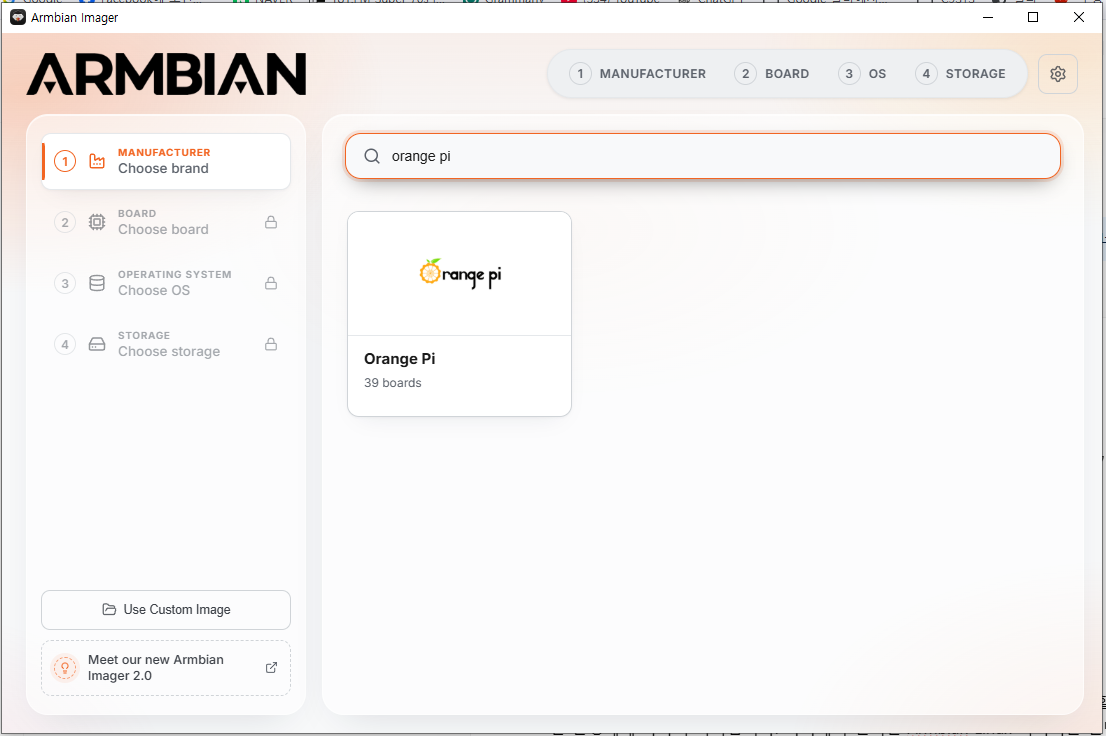1106x736 pixels.
Task: Open Meet our new Armbian Imager 2.0 link
Action: (x=166, y=668)
